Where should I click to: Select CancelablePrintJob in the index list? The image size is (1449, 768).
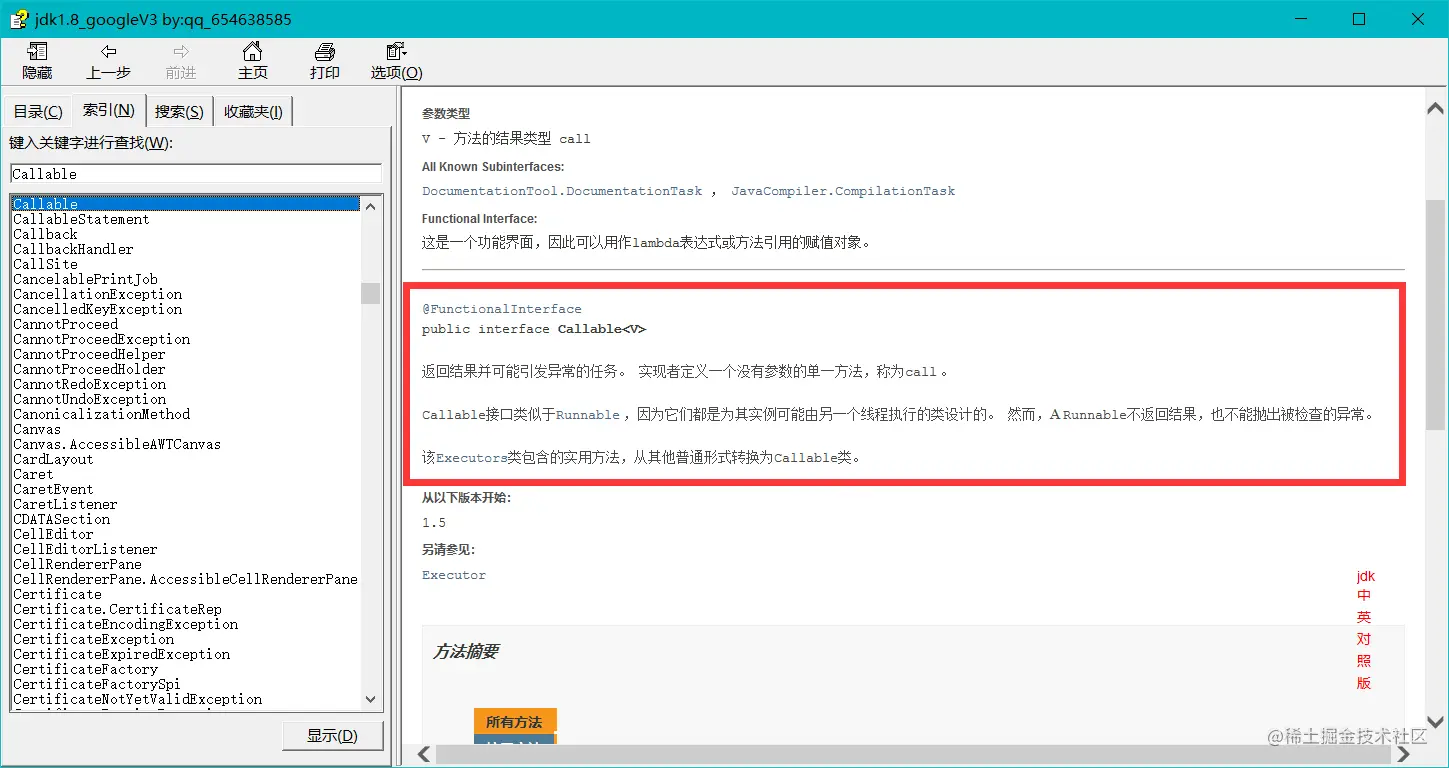point(85,279)
